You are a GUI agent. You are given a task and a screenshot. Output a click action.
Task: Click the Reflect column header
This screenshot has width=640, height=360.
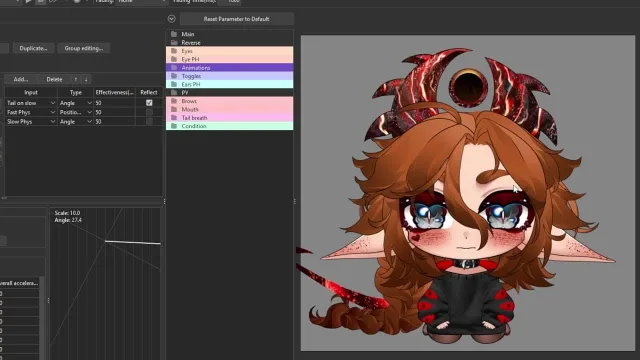point(149,93)
